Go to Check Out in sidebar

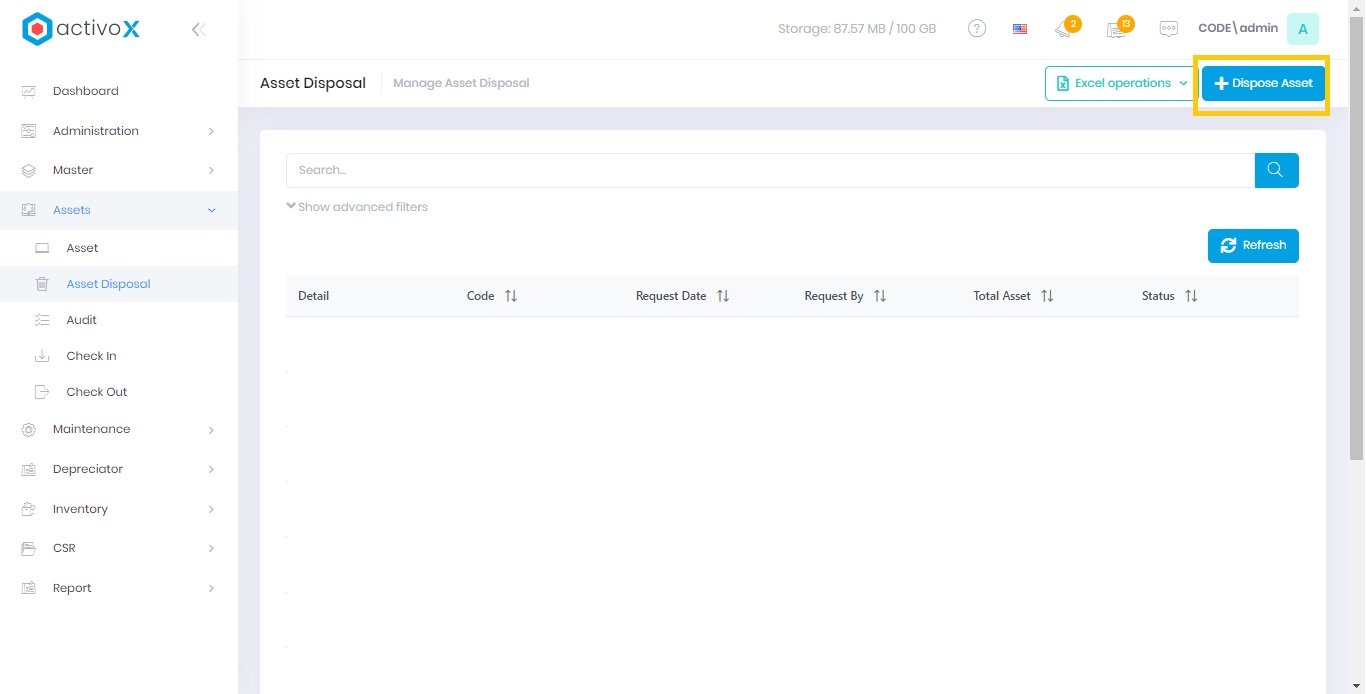coord(96,392)
